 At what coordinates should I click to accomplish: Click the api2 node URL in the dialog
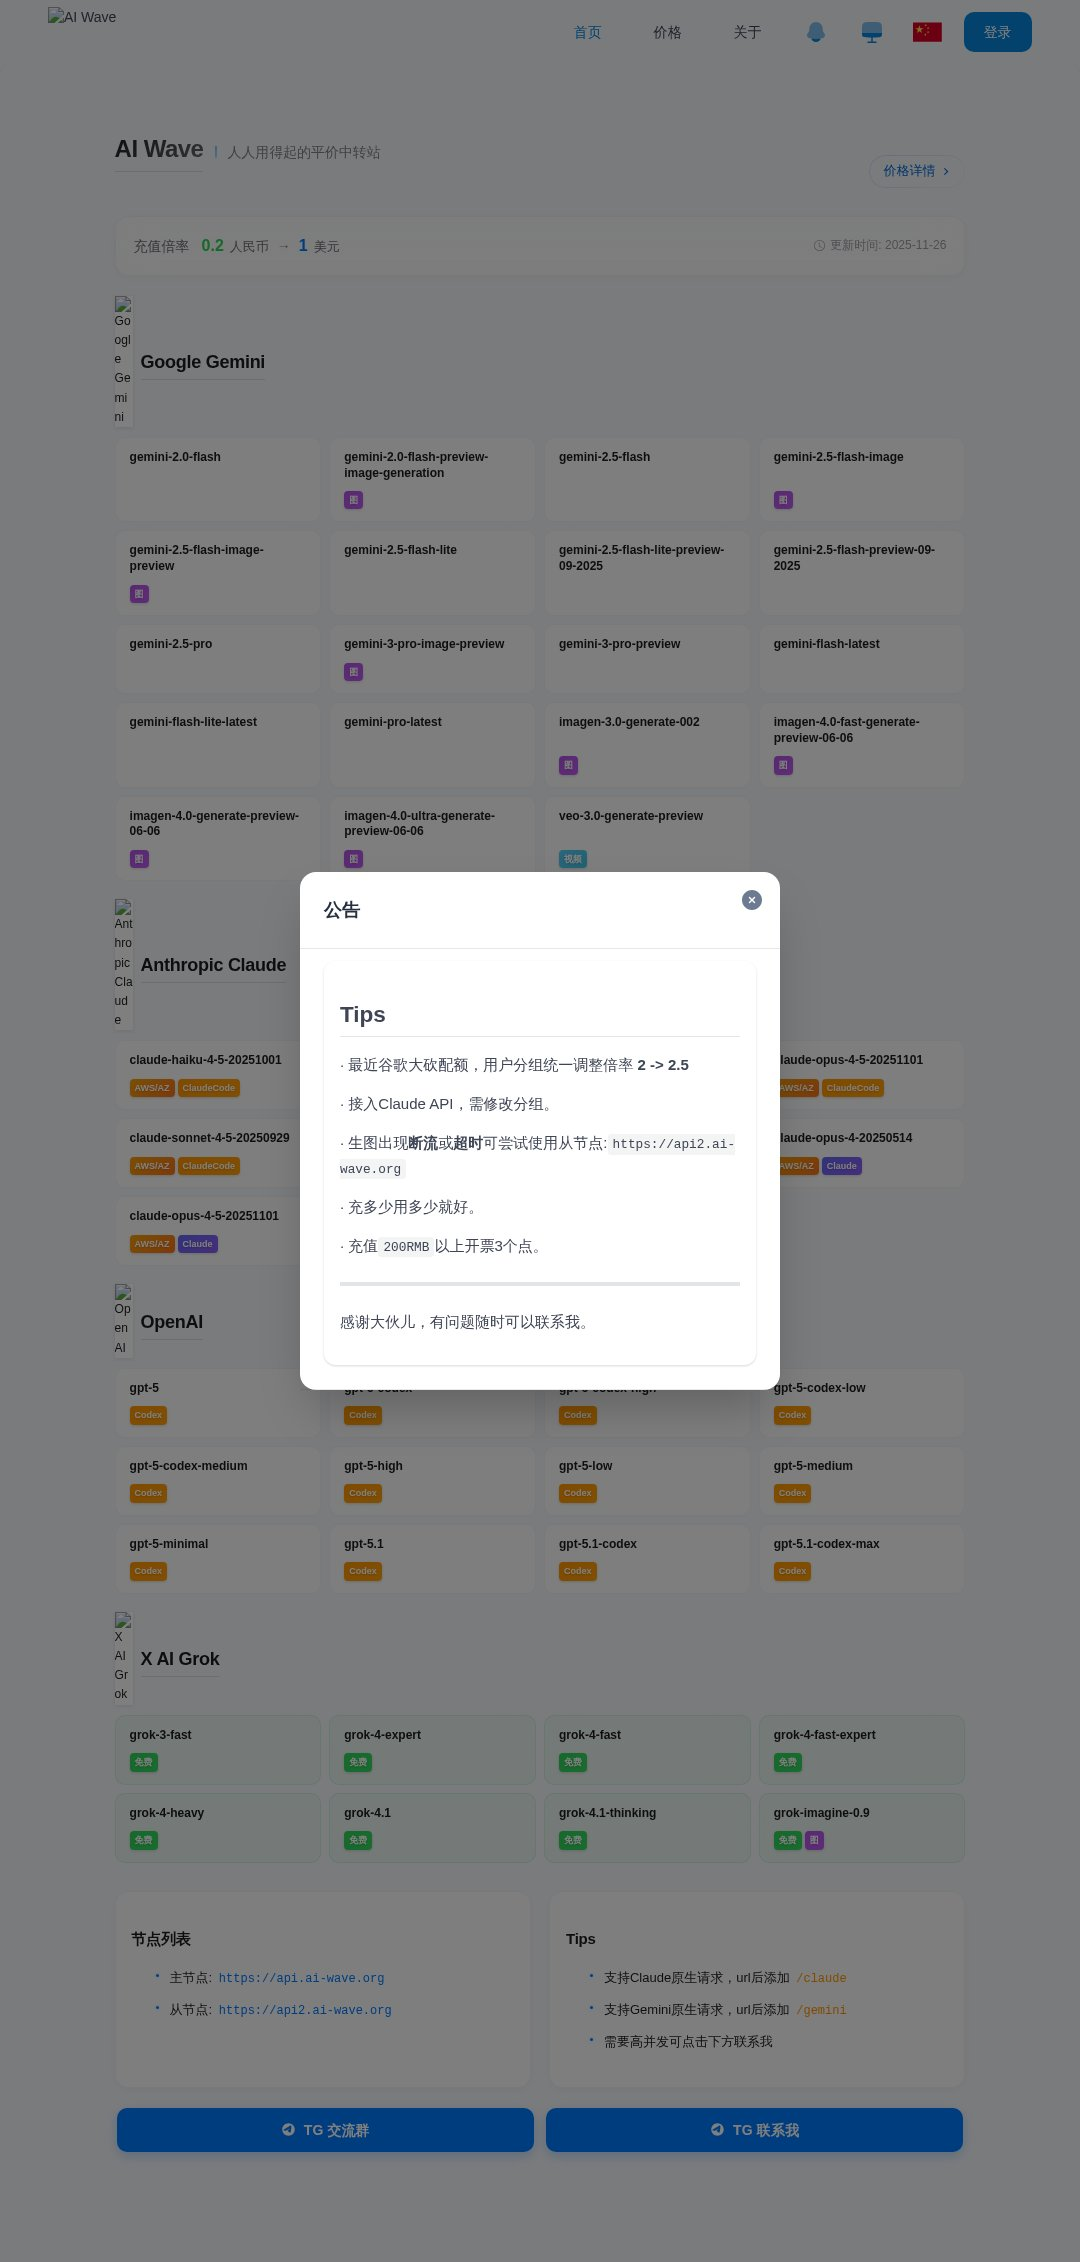click(538, 1156)
